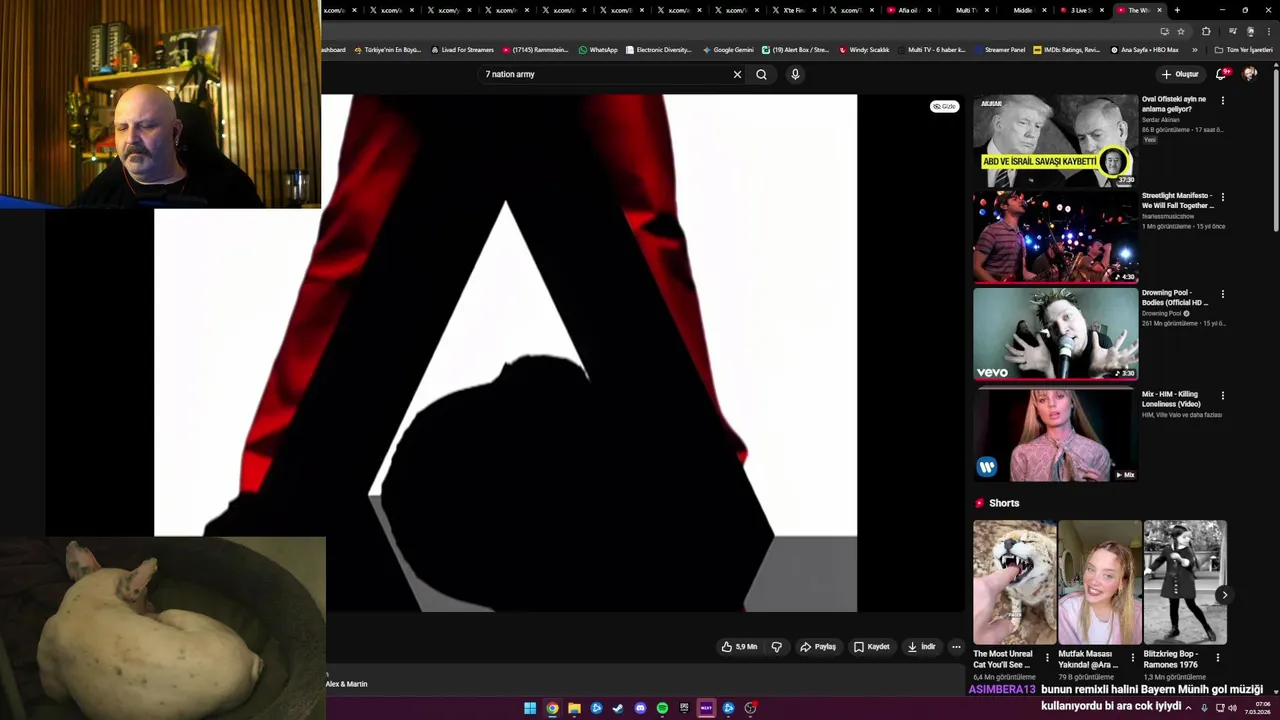This screenshot has width=1280, height=720.
Task: Start voice search with the microphone icon
Action: 795,74
